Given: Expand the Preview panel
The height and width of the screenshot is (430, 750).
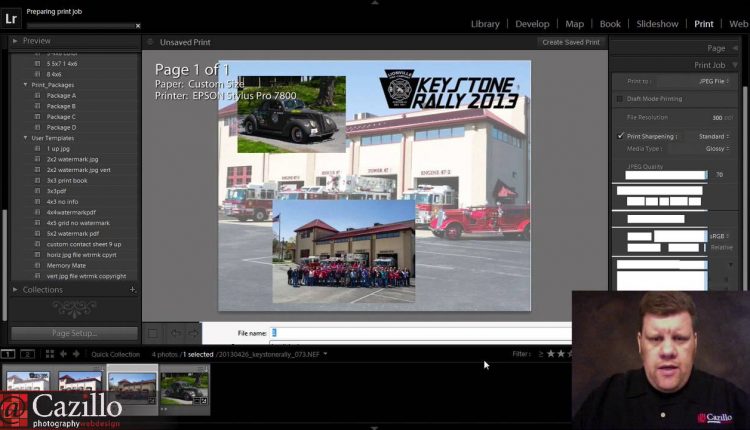Looking at the screenshot, I should pos(15,41).
